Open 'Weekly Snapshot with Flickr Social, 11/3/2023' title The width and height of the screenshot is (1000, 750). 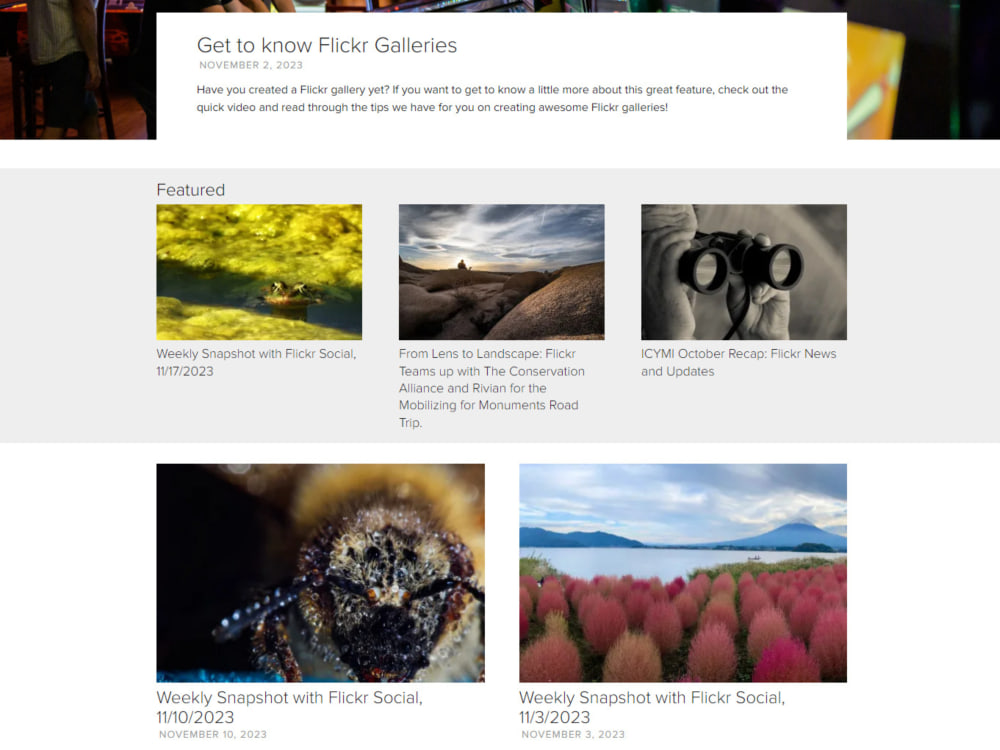pos(652,707)
